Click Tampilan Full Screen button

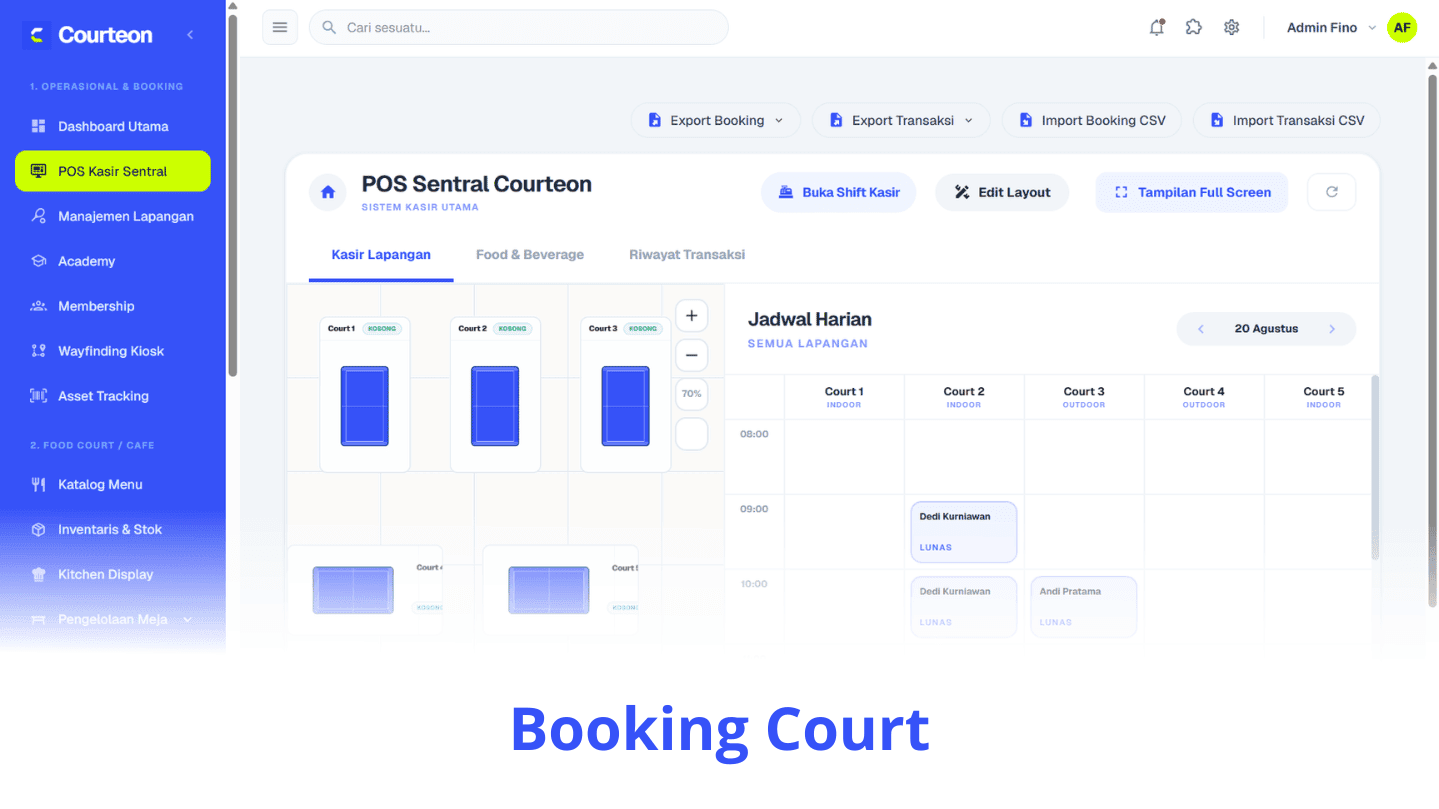point(1192,192)
